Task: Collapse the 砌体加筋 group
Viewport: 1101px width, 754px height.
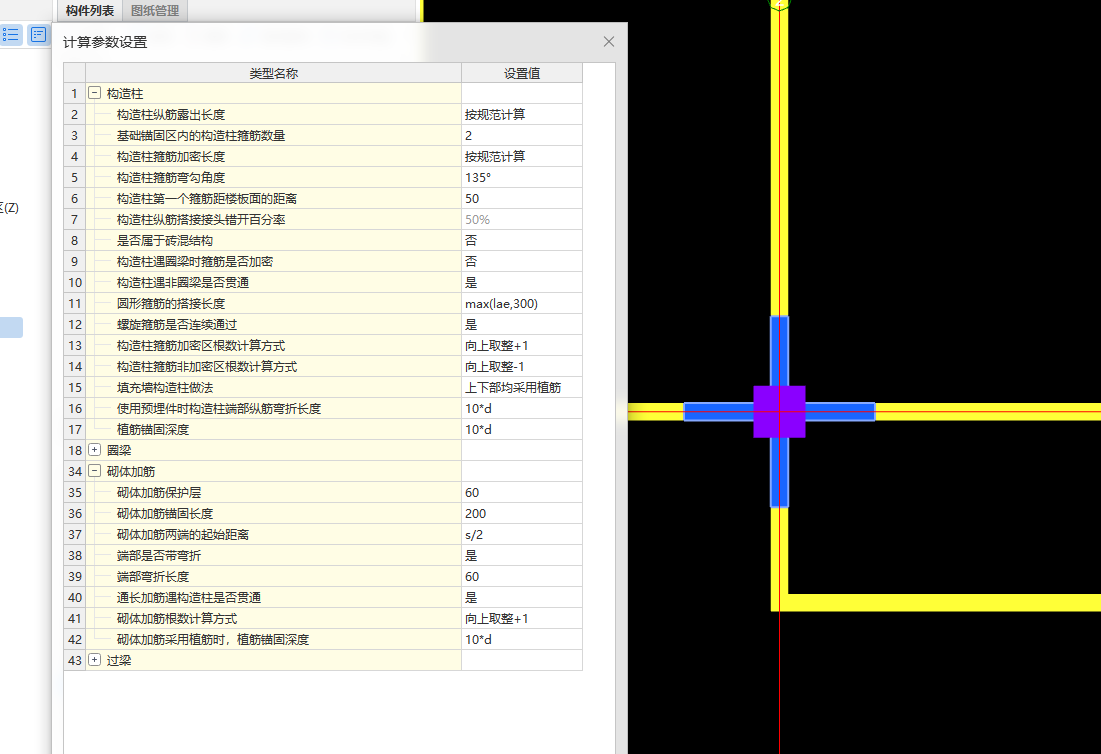Action: click(95, 470)
